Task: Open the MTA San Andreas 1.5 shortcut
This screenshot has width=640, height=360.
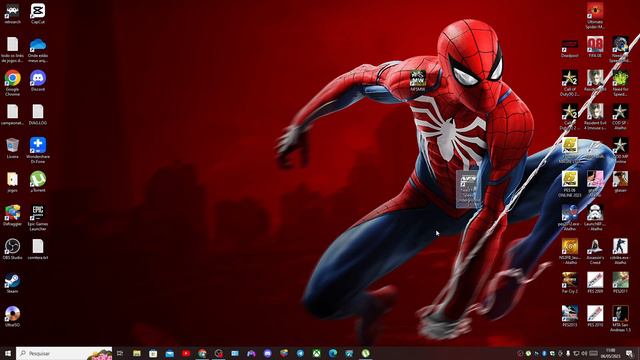Action: (x=620, y=319)
